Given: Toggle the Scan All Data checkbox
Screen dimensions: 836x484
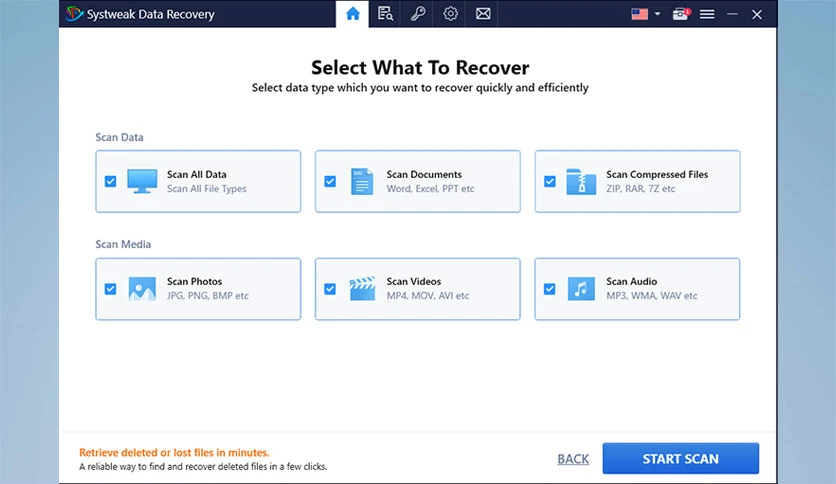Looking at the screenshot, I should [110, 181].
